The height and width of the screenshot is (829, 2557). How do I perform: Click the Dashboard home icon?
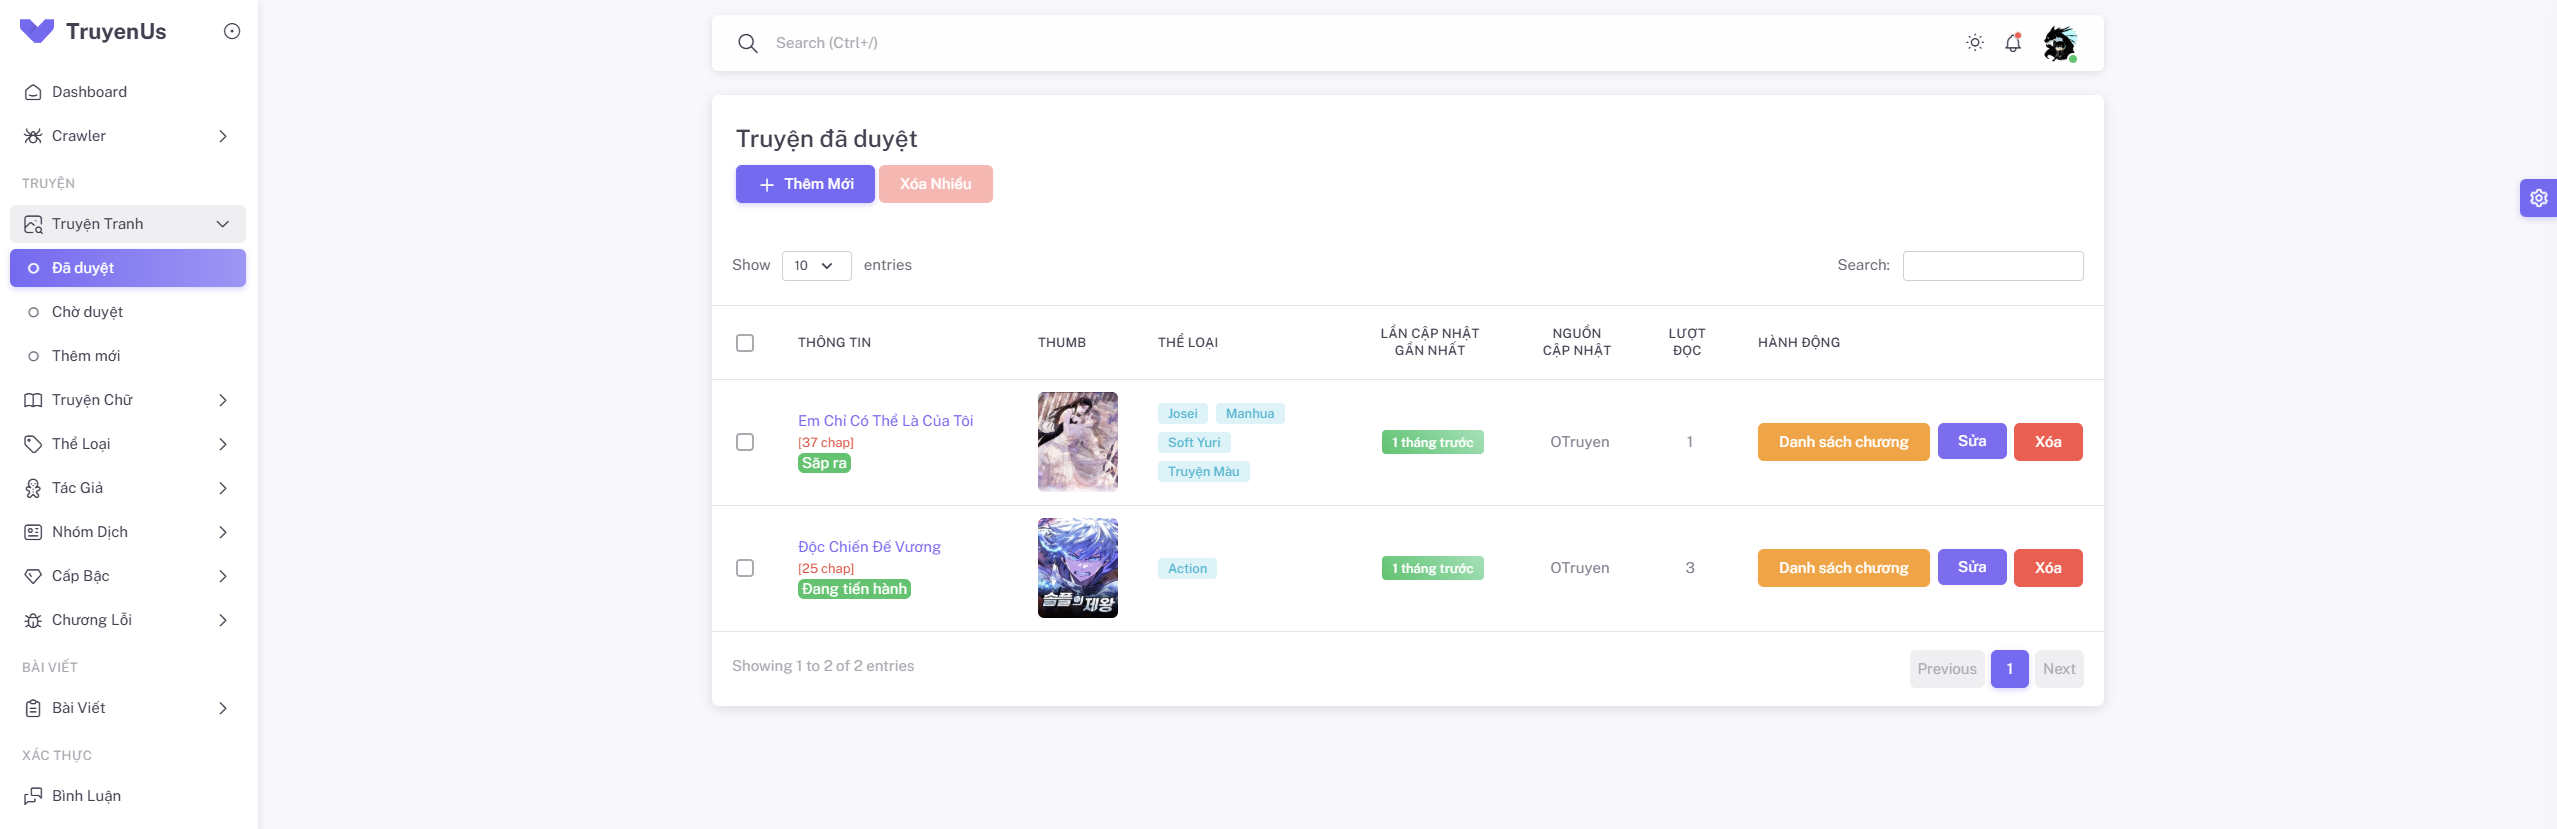[33, 92]
